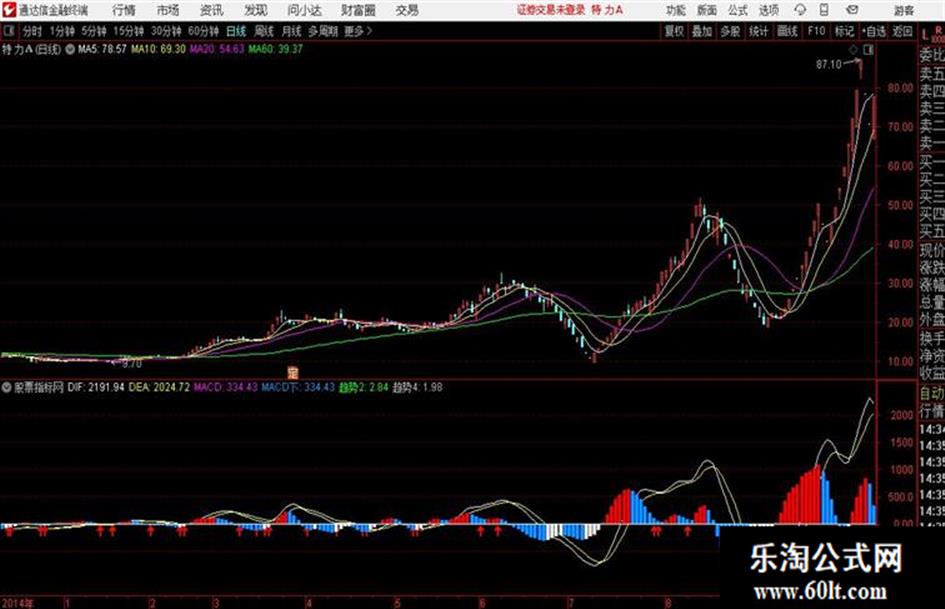Click the 多股 multi-stock button
Screen dimensions: 945x609
[x=730, y=31]
